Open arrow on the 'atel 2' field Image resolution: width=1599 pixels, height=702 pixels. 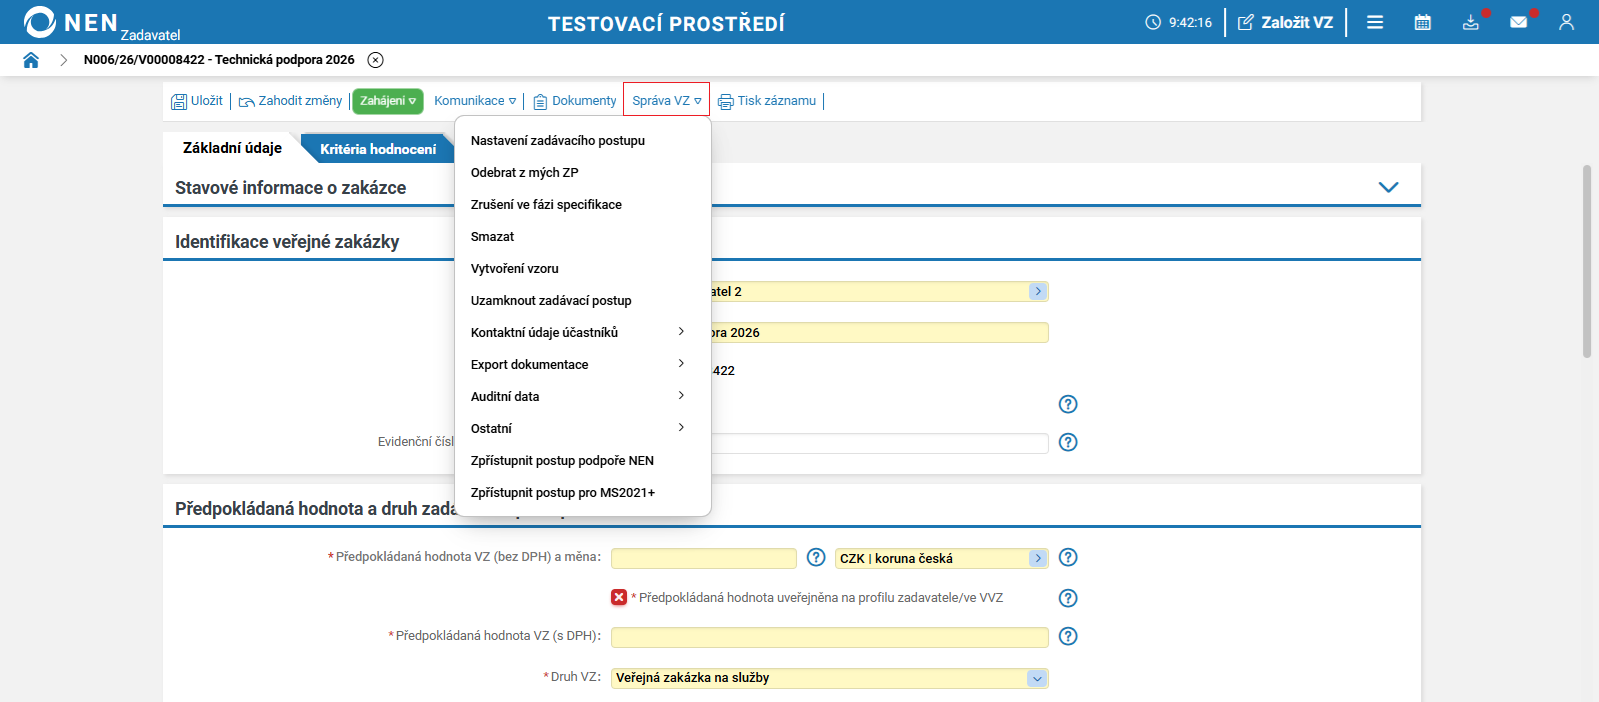tap(1038, 292)
